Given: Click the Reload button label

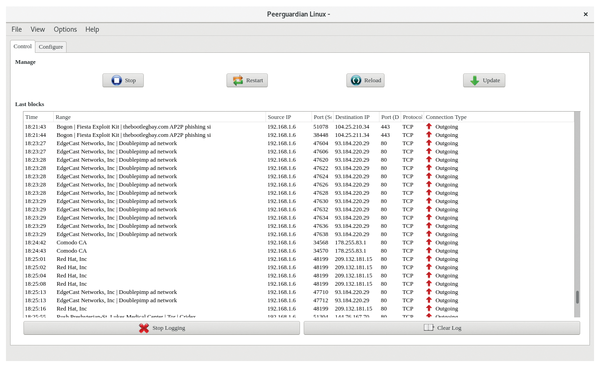Looking at the screenshot, I should (x=372, y=80).
